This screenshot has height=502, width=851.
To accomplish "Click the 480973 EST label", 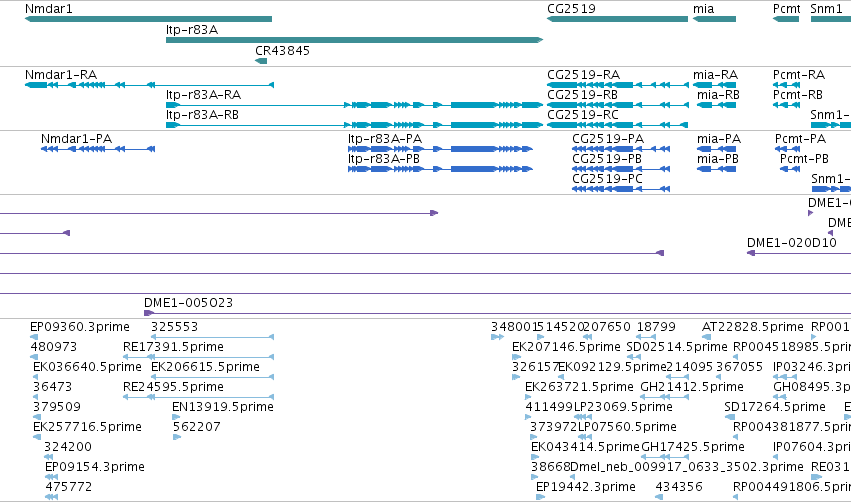I will pyautogui.click(x=54, y=347).
